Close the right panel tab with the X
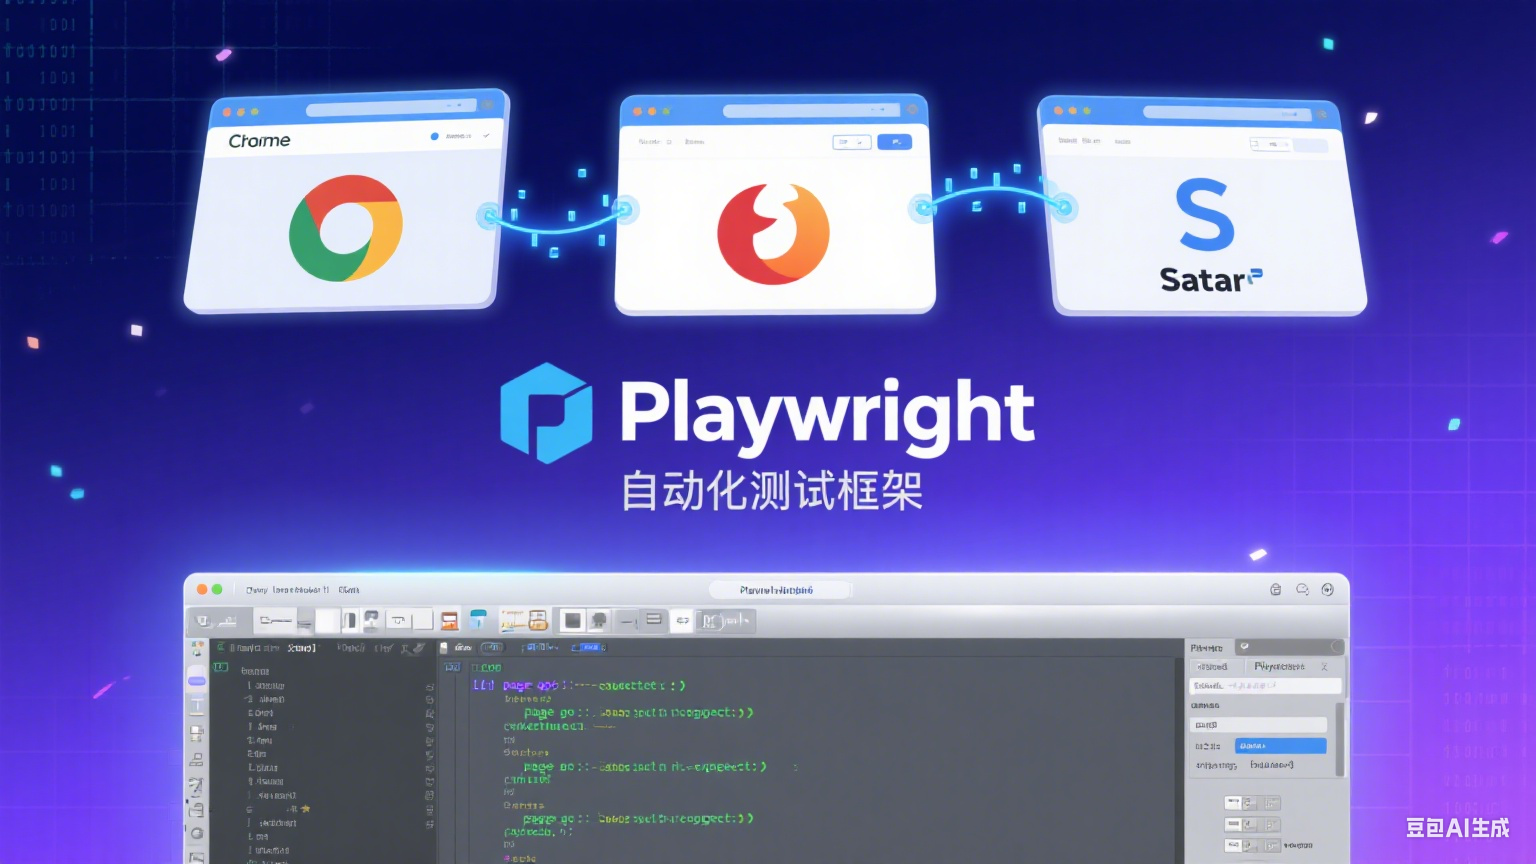The height and width of the screenshot is (864, 1536). [1324, 666]
